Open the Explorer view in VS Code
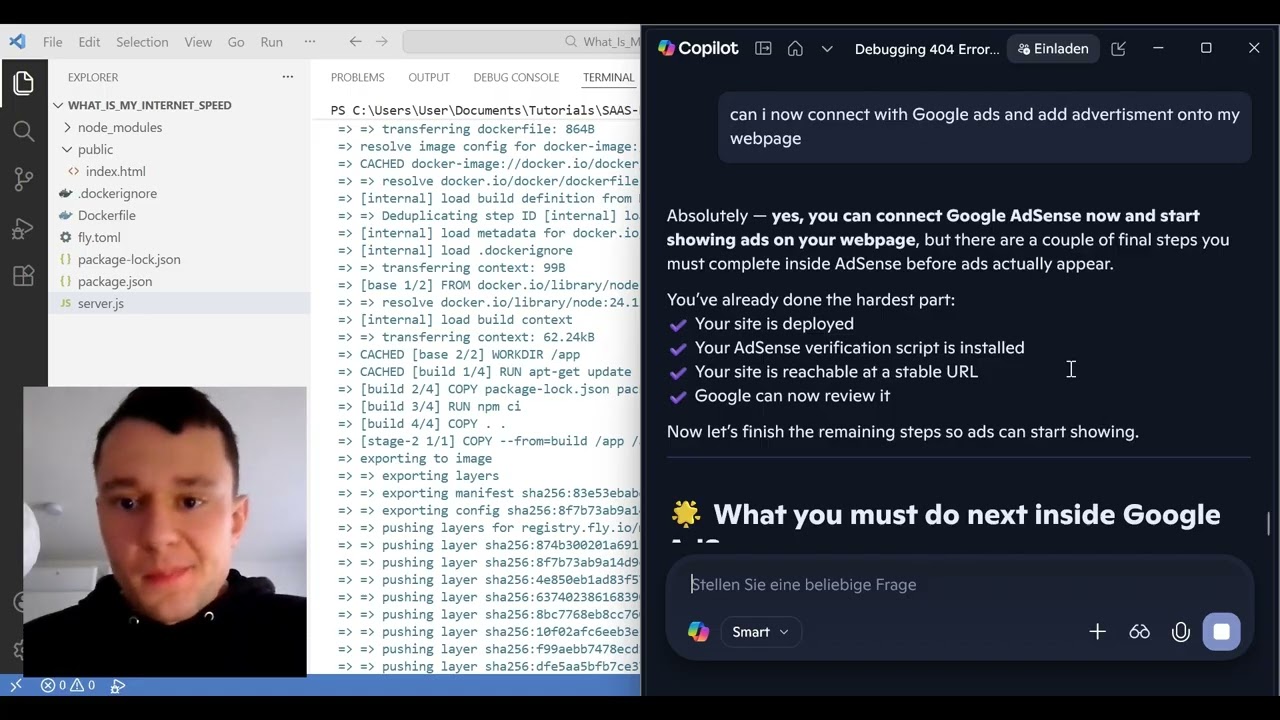Screen dimensions: 1280x720 coord(23,83)
